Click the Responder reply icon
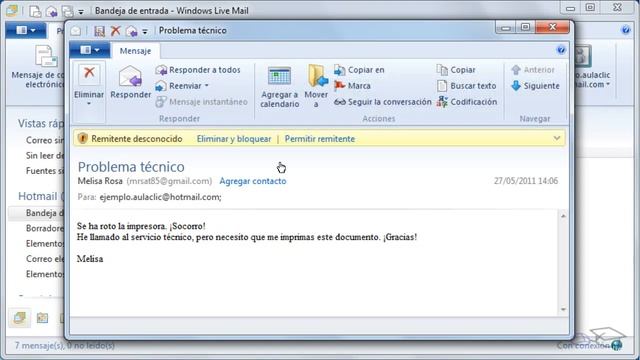 (130, 76)
